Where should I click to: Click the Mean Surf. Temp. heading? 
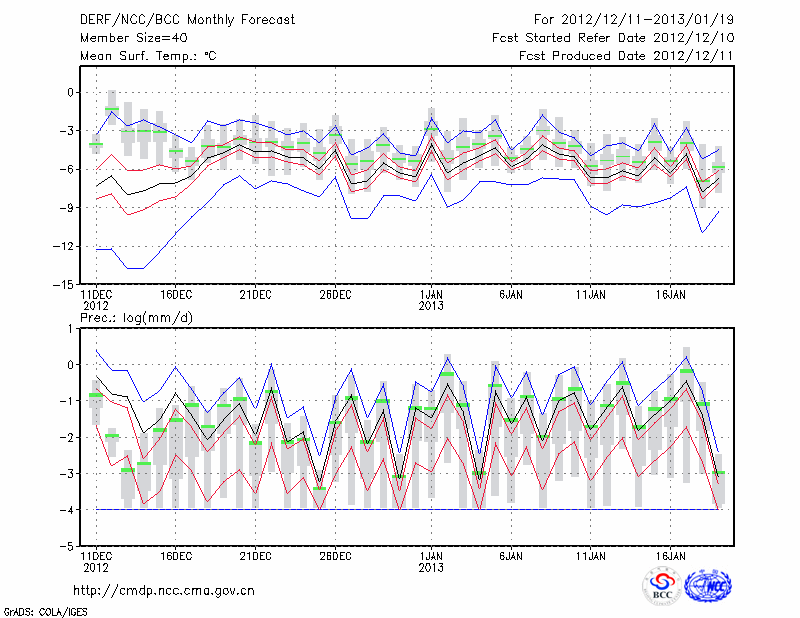click(x=148, y=56)
